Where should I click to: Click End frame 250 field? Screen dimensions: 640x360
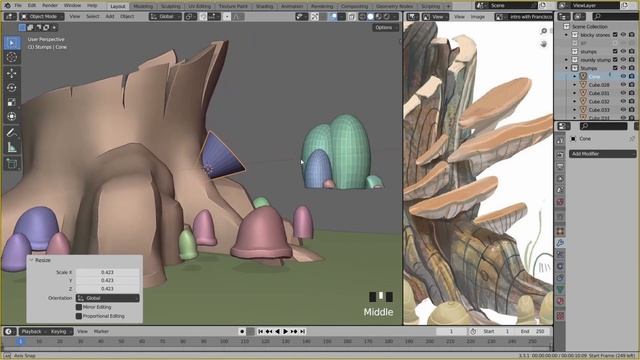[534, 331]
